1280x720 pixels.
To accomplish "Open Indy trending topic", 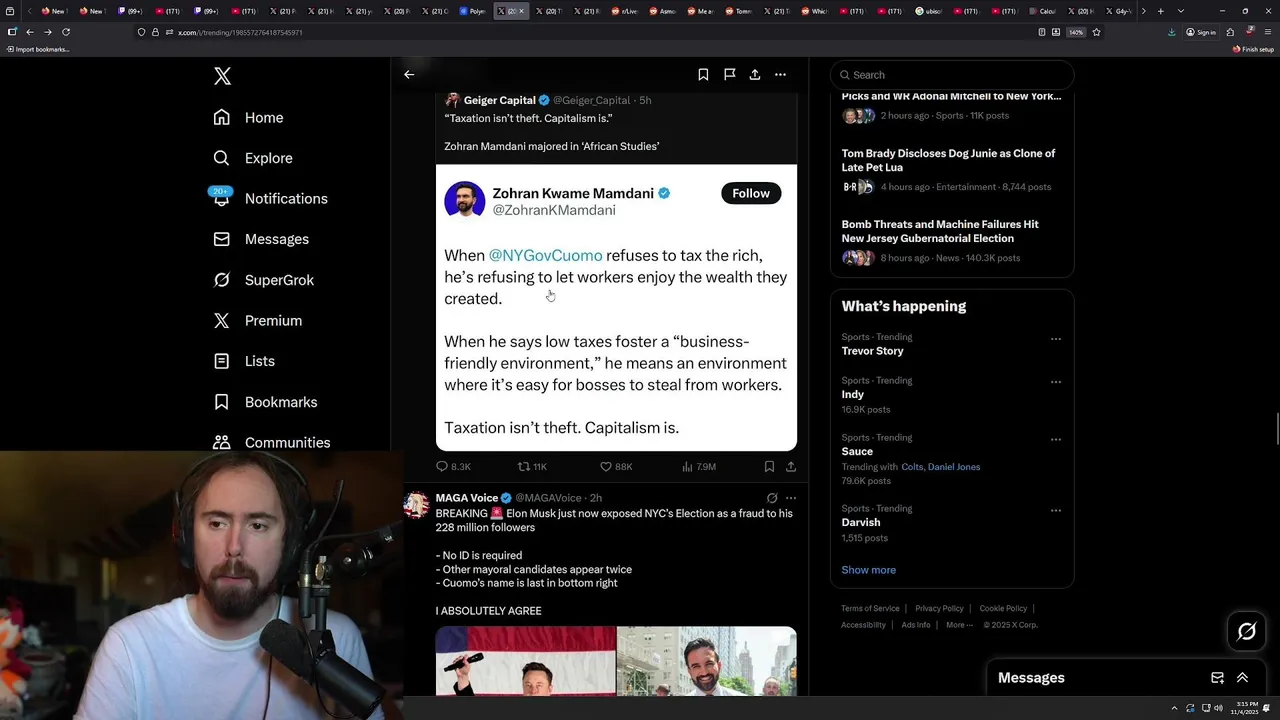I will (x=853, y=394).
